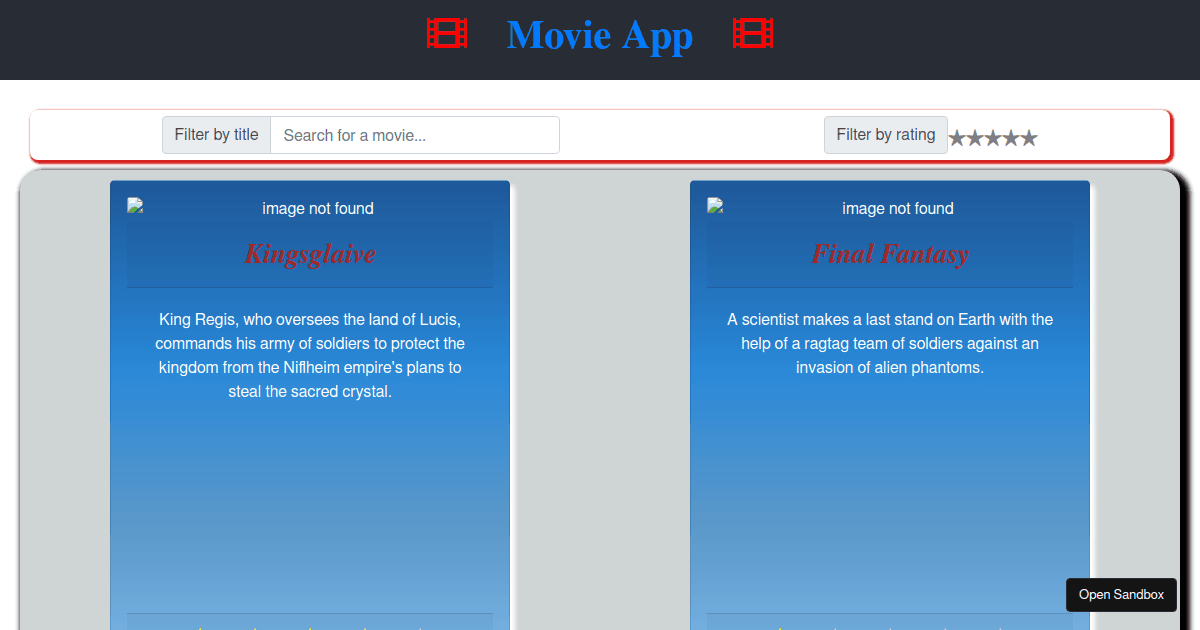Screen dimensions: 1200x630
Task: Click the film icon left of Movie App
Action: click(x=447, y=34)
